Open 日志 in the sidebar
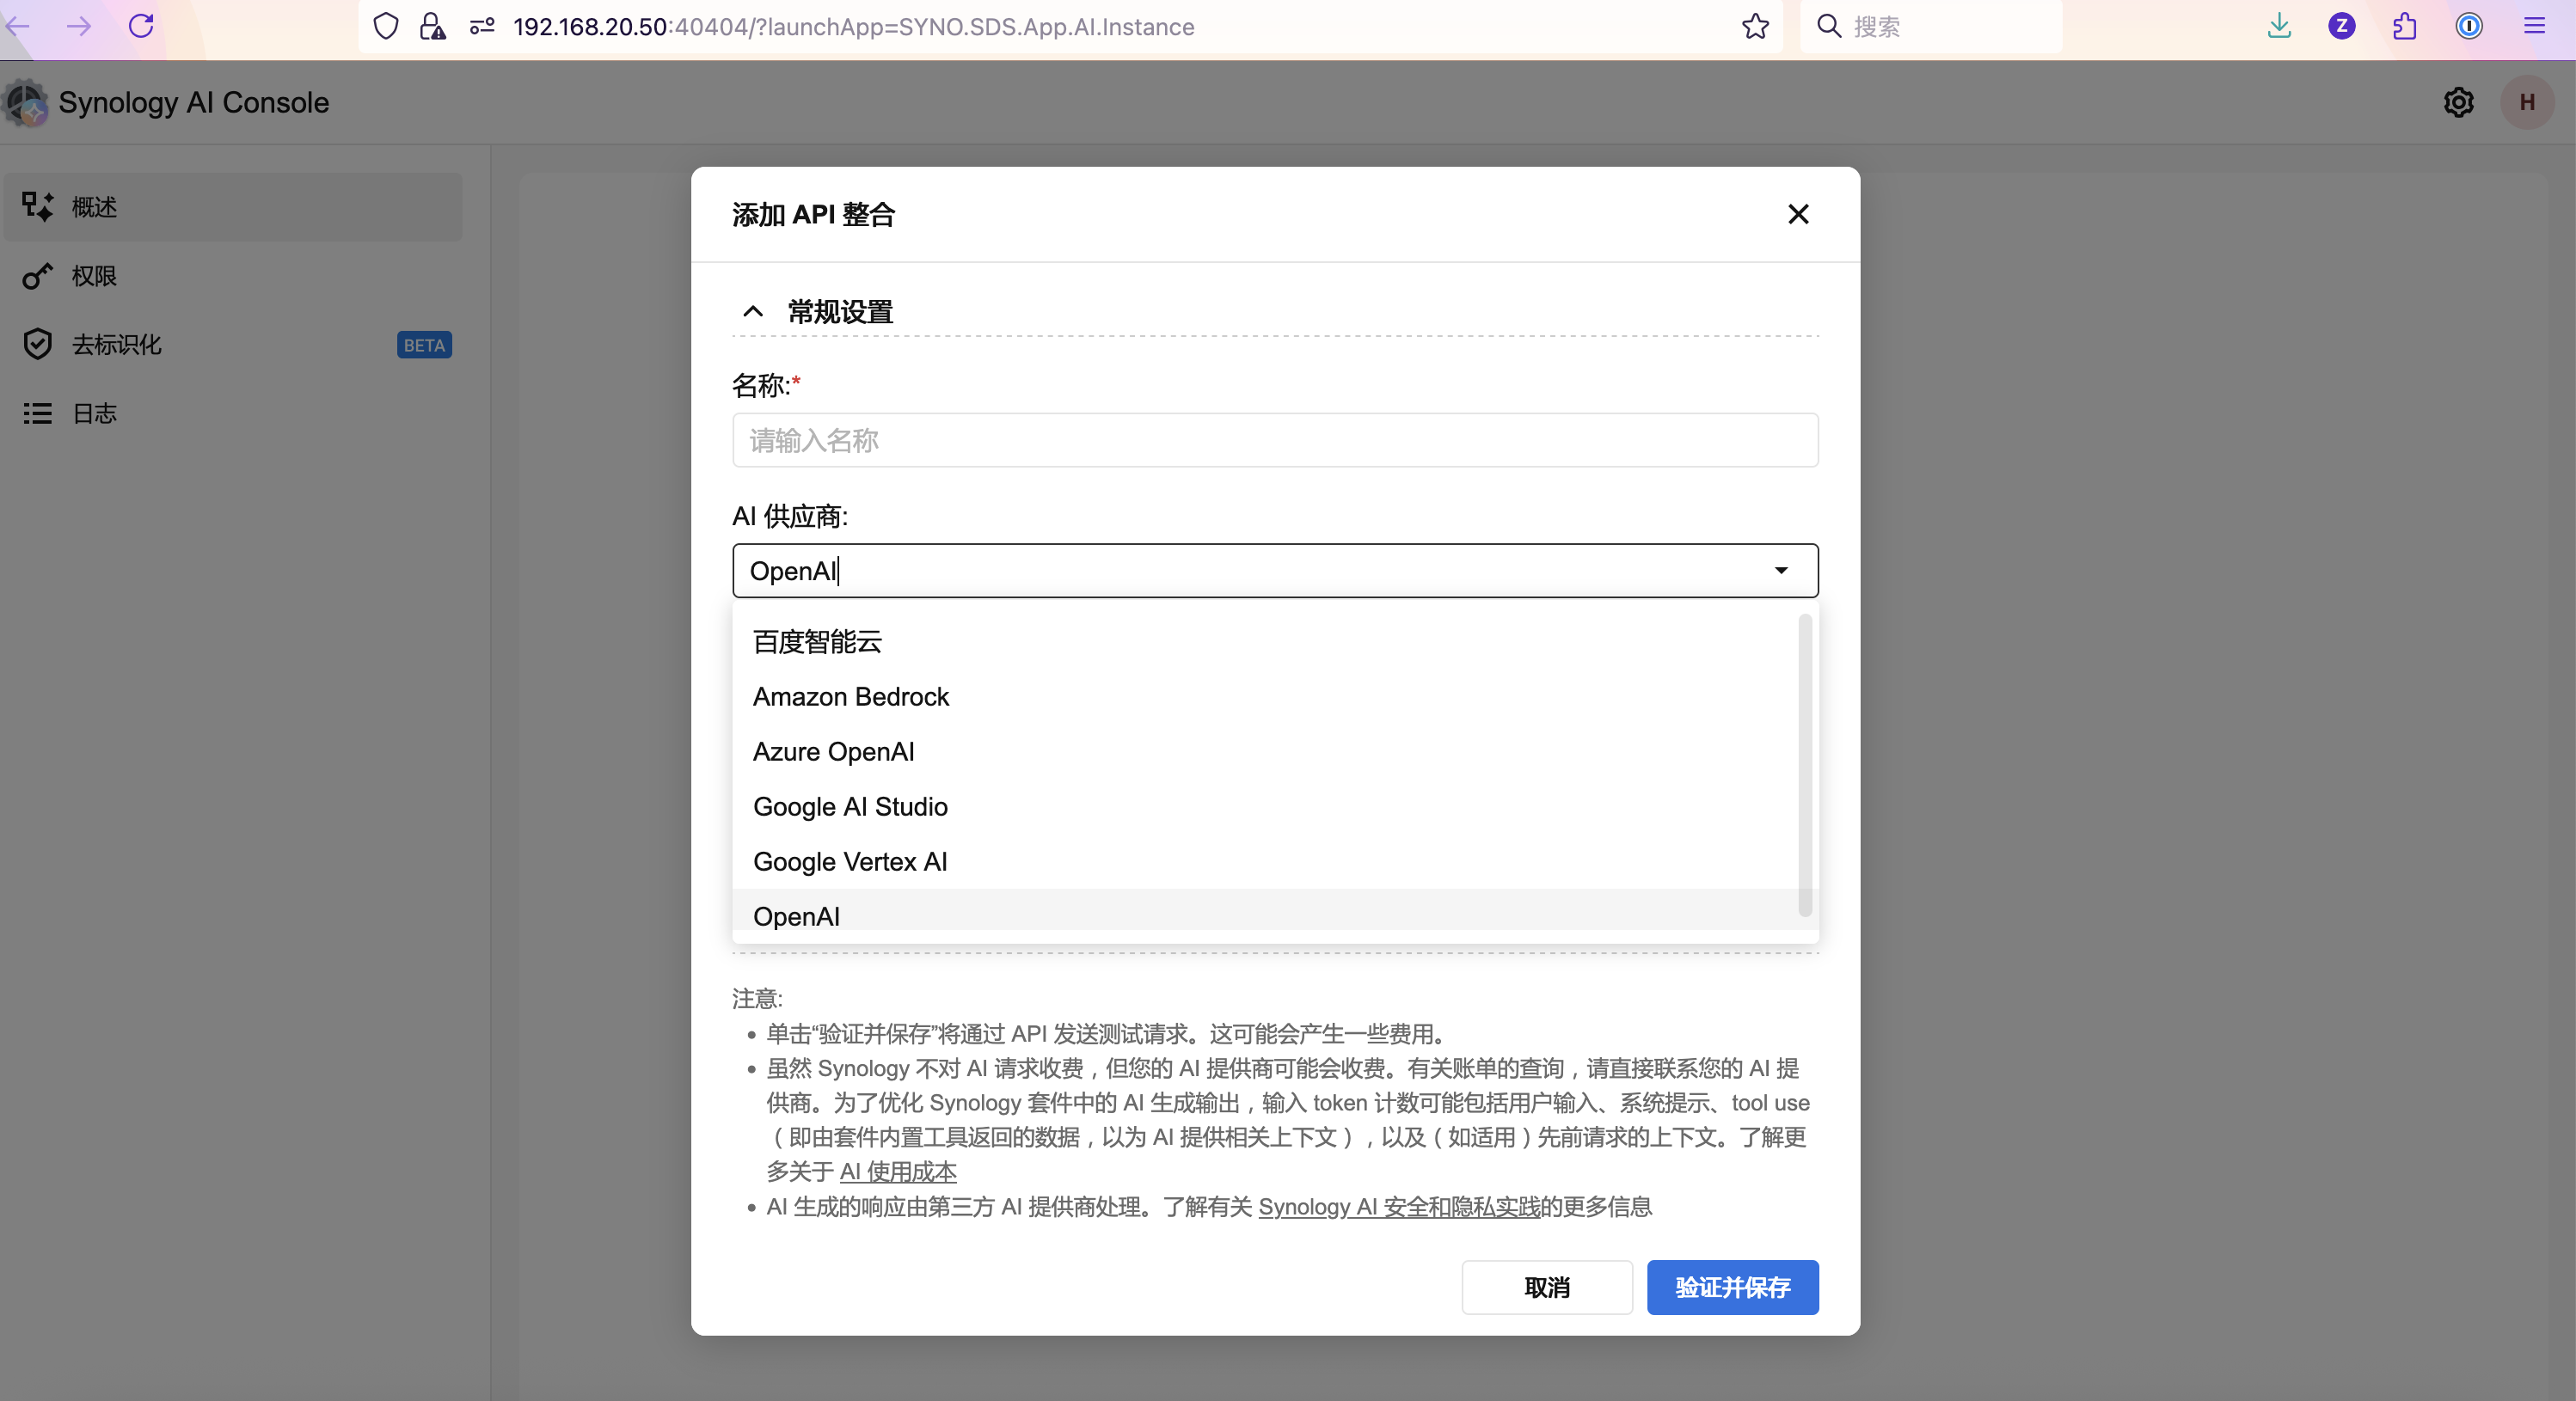The height and width of the screenshot is (1401, 2576). tap(94, 413)
